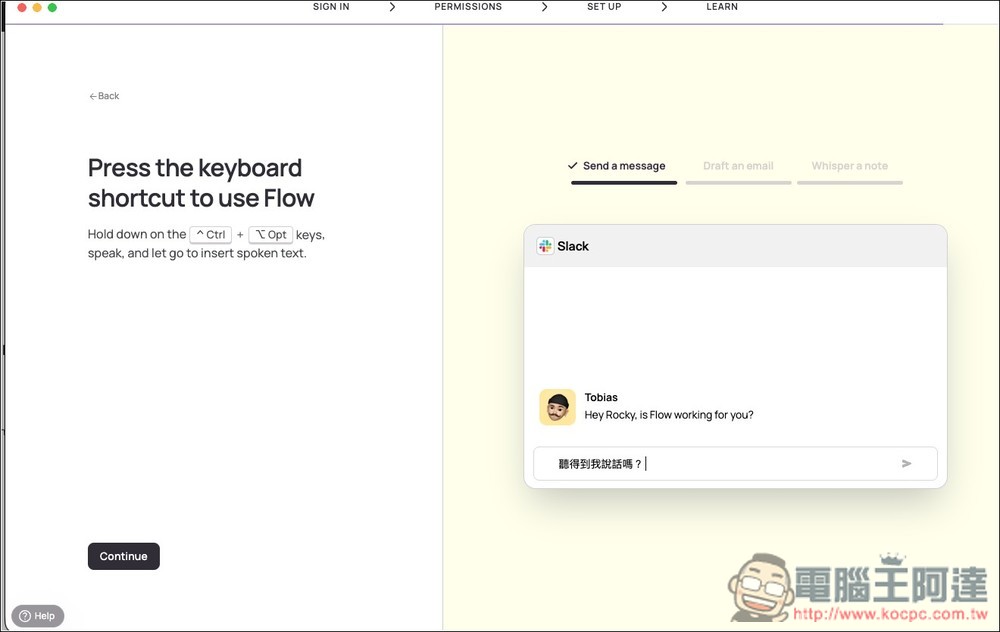
Task: Select the LEARN step in header
Action: pyautogui.click(x=722, y=7)
